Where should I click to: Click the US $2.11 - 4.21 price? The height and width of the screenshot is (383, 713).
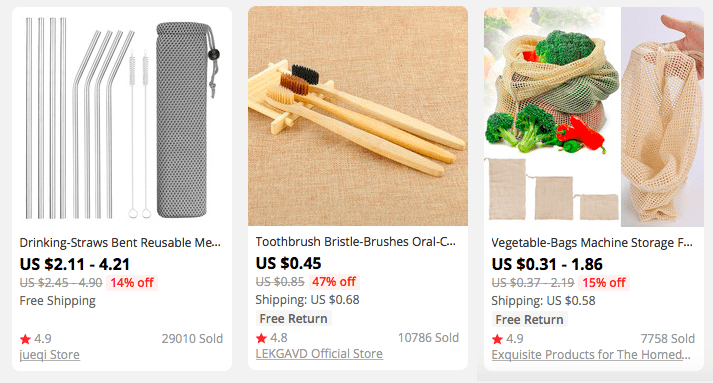(75, 264)
